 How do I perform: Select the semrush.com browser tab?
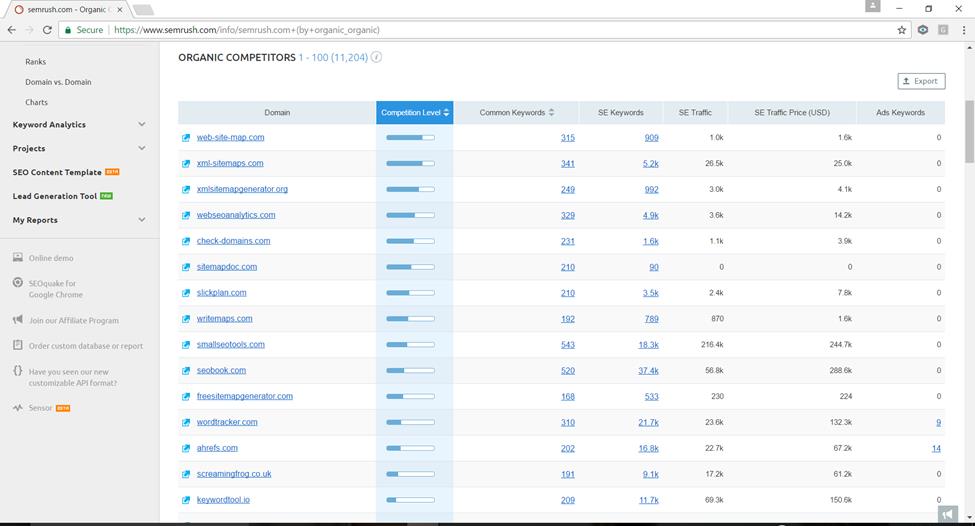tap(68, 10)
